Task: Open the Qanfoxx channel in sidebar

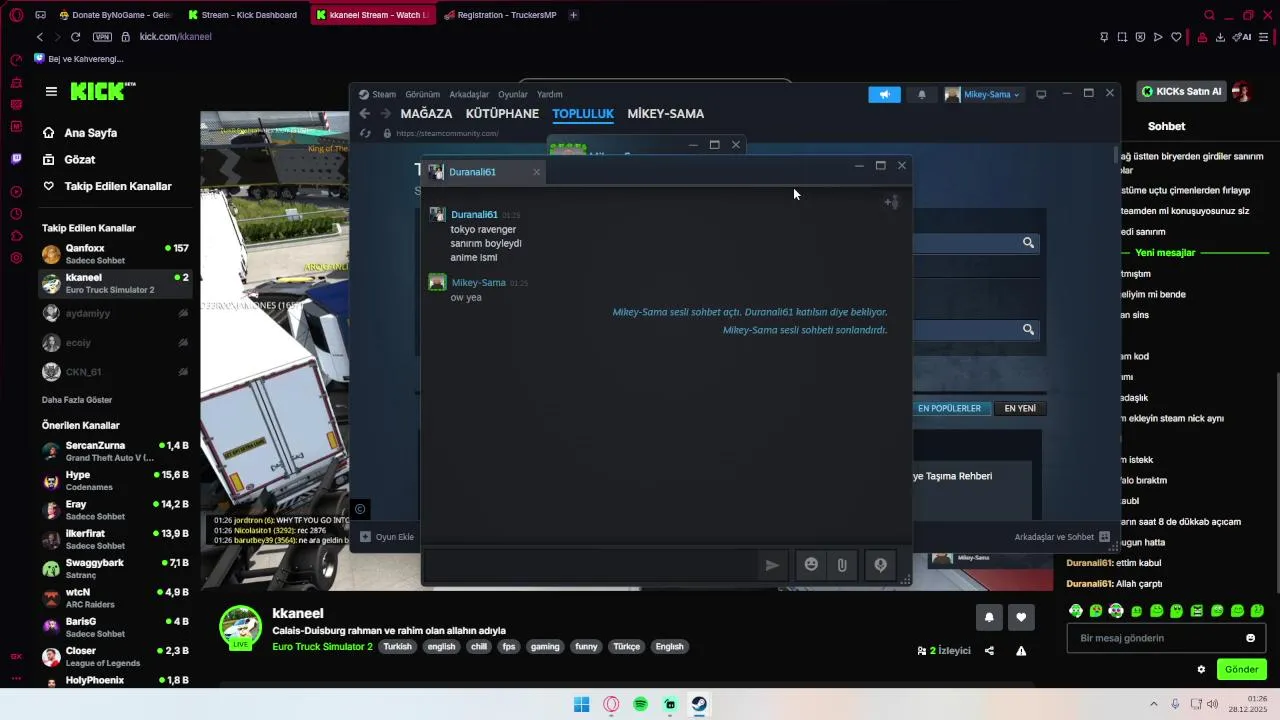Action: pyautogui.click(x=115, y=254)
